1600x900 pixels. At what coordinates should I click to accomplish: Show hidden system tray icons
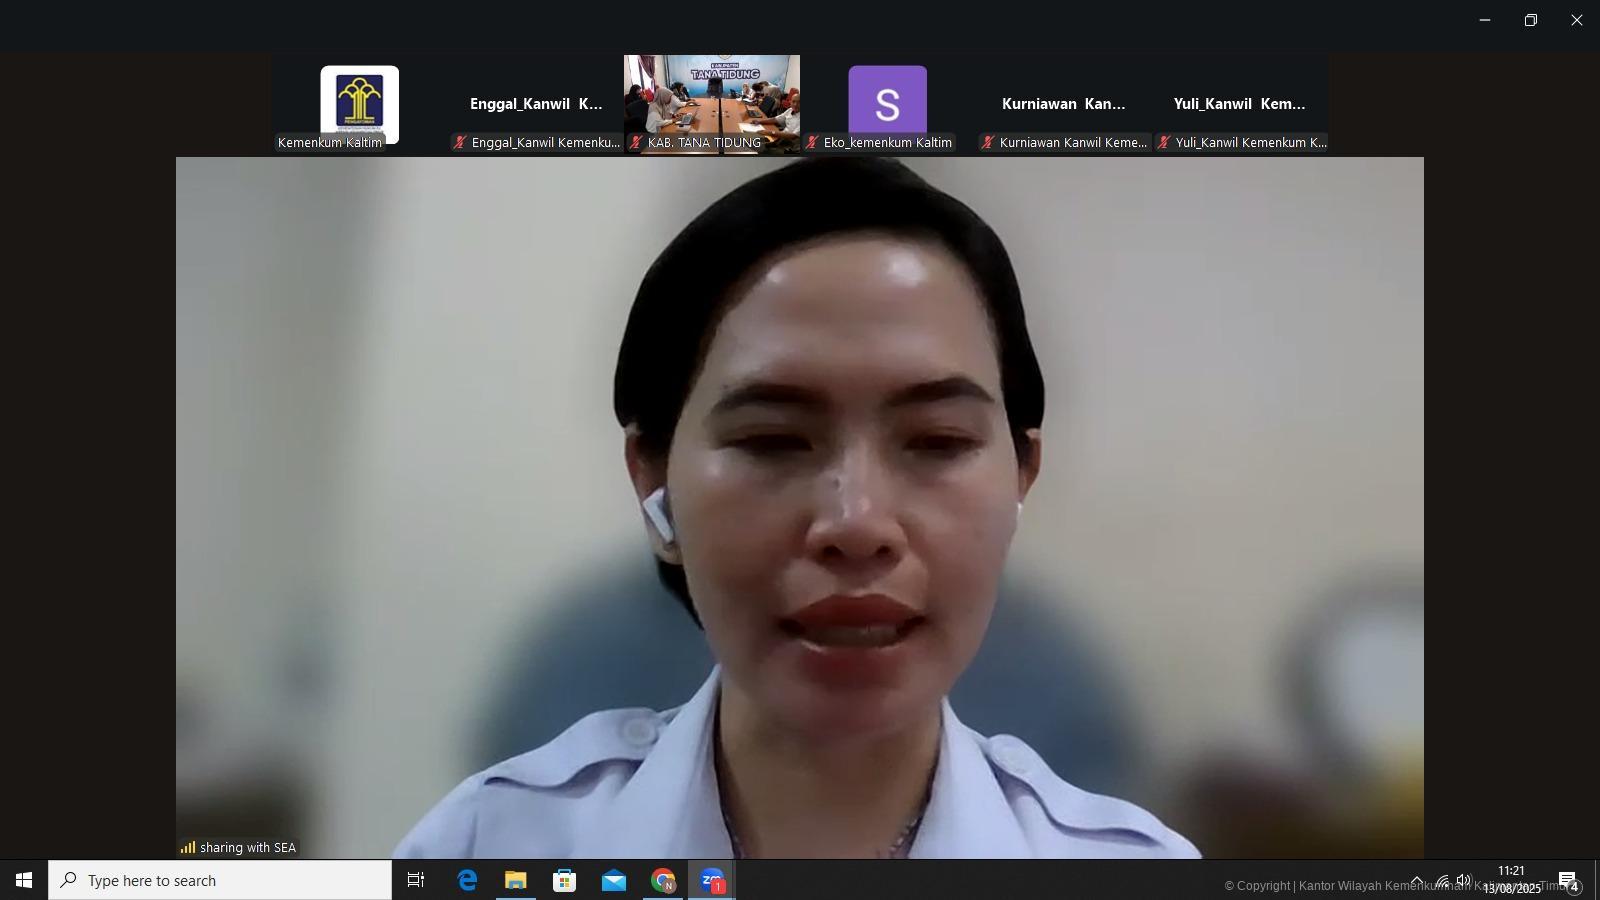coord(1416,881)
